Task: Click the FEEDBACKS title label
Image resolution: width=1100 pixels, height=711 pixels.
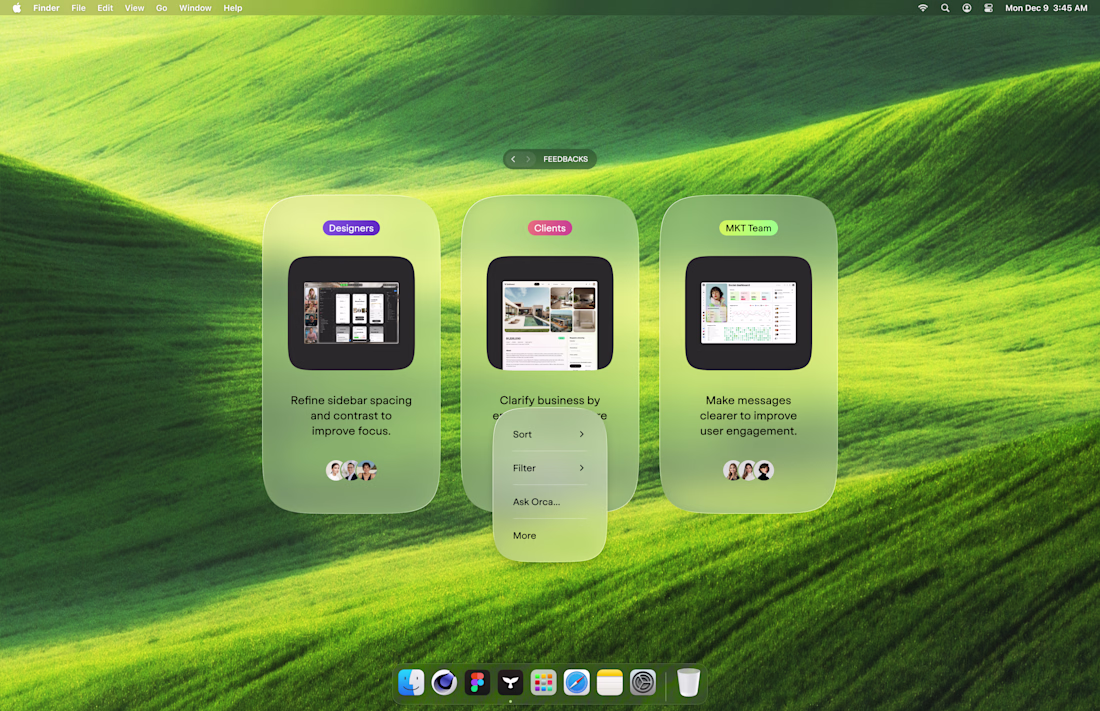Action: point(565,159)
